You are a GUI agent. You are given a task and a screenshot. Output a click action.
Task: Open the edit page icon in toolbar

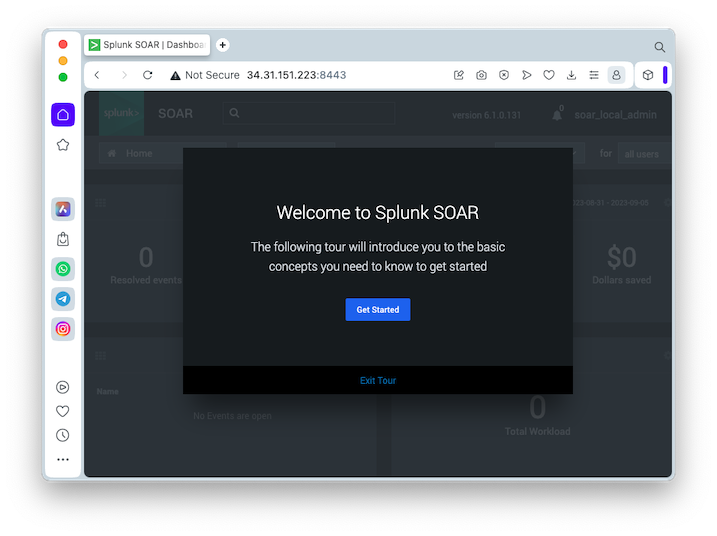[x=459, y=75]
